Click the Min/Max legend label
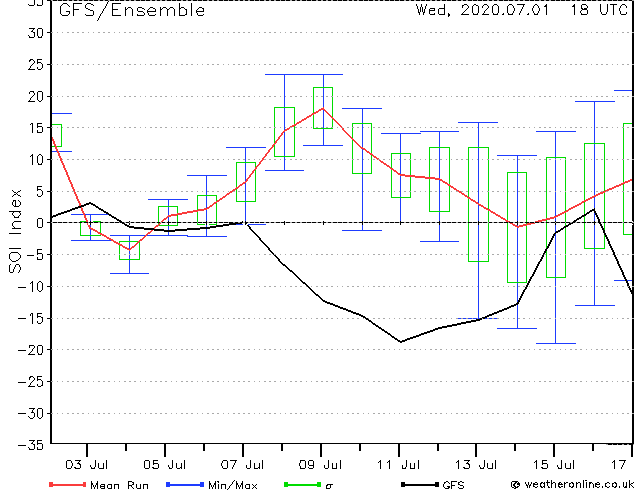 coord(232,485)
